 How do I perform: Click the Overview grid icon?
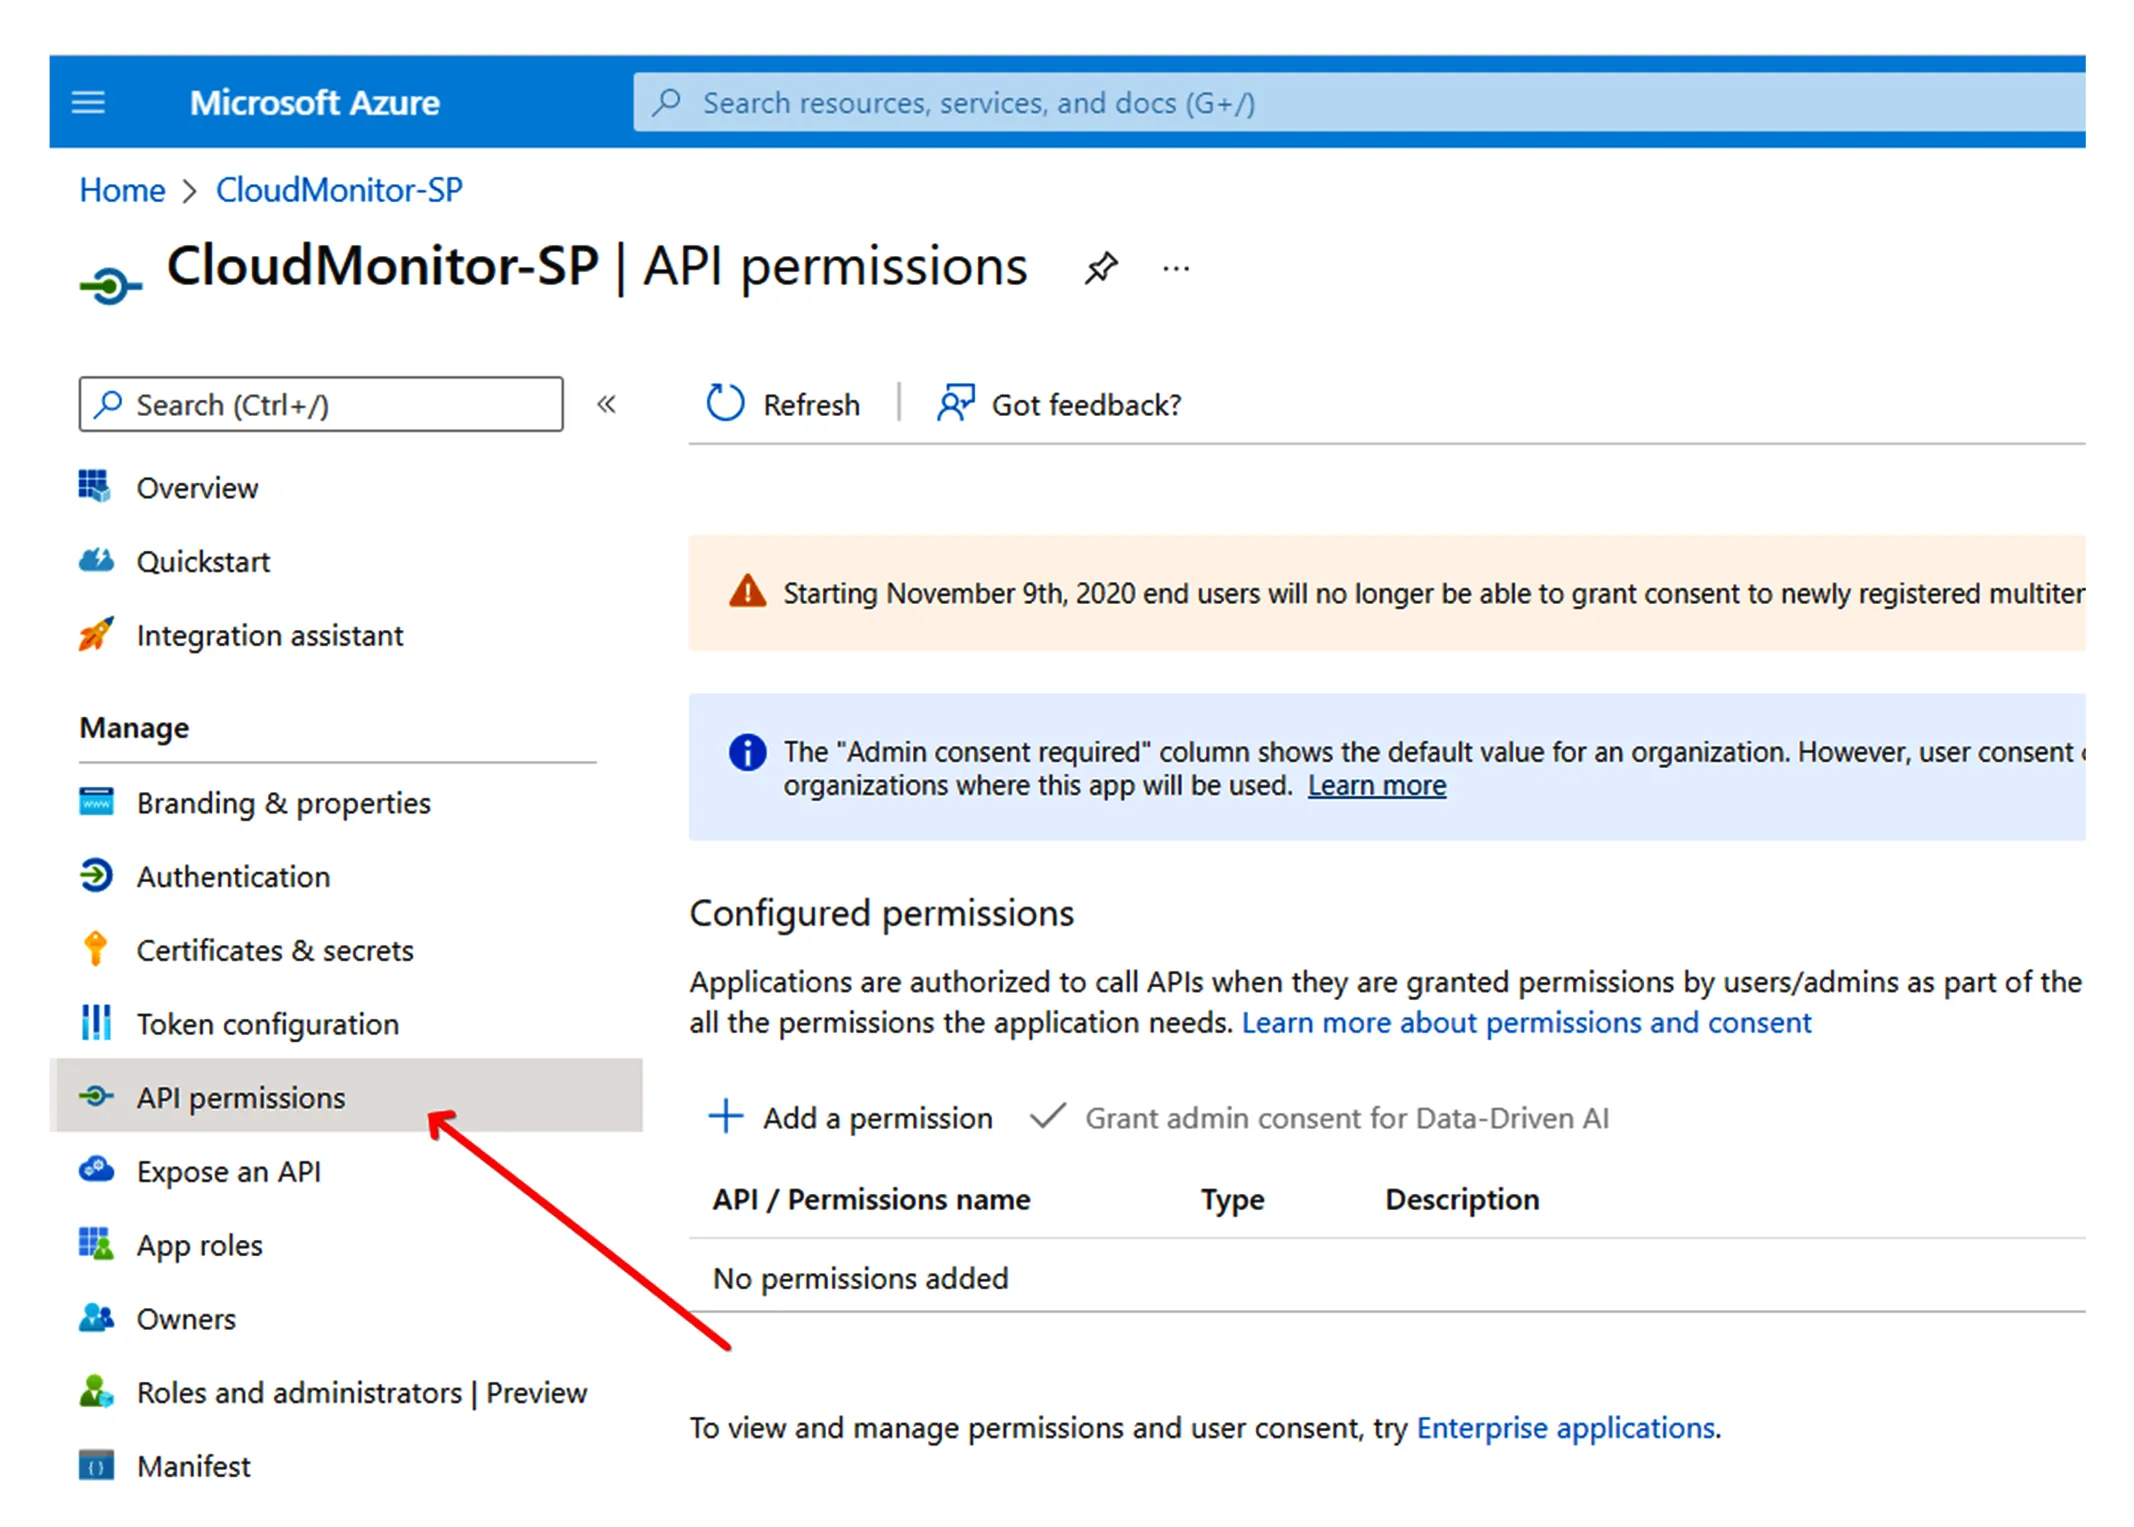(x=95, y=486)
